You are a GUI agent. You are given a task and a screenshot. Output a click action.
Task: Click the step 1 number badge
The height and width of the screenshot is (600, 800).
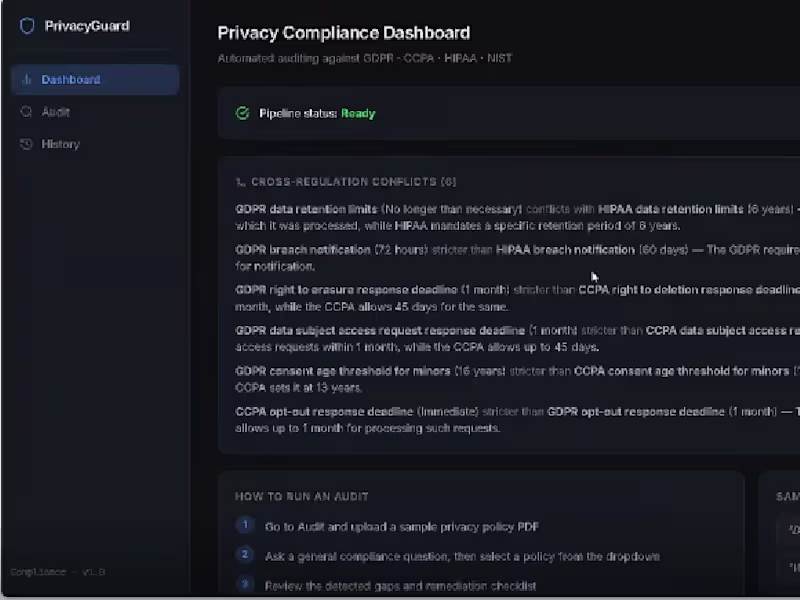(245, 524)
